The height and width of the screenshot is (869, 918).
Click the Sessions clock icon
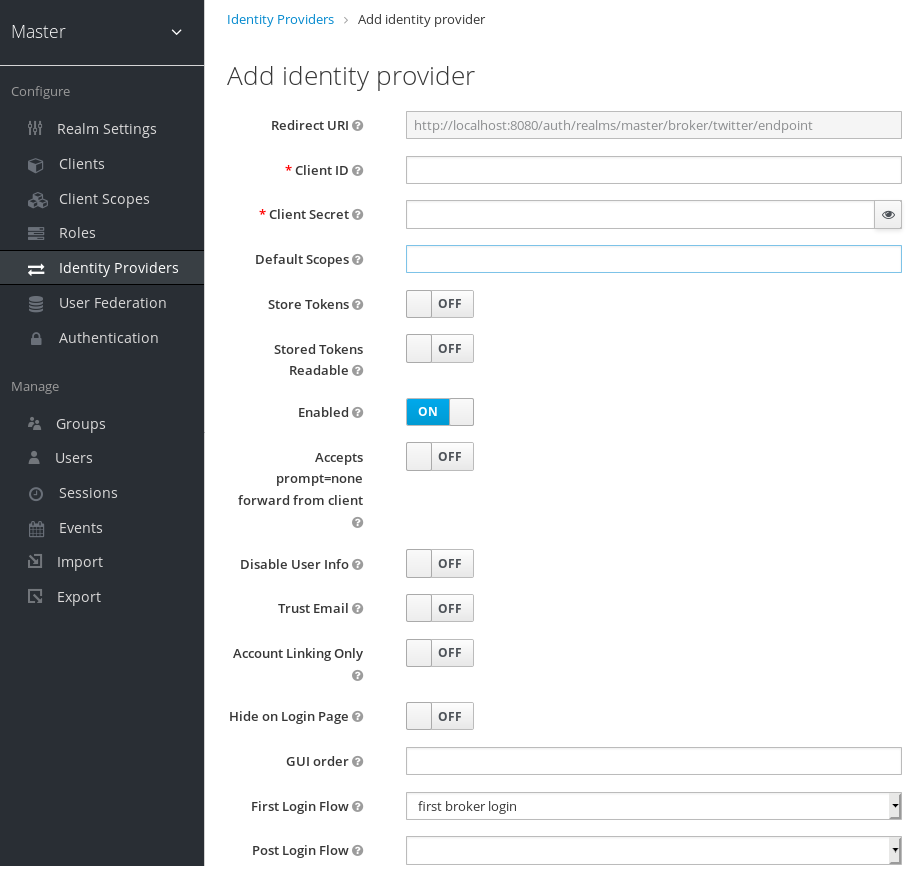pos(36,494)
